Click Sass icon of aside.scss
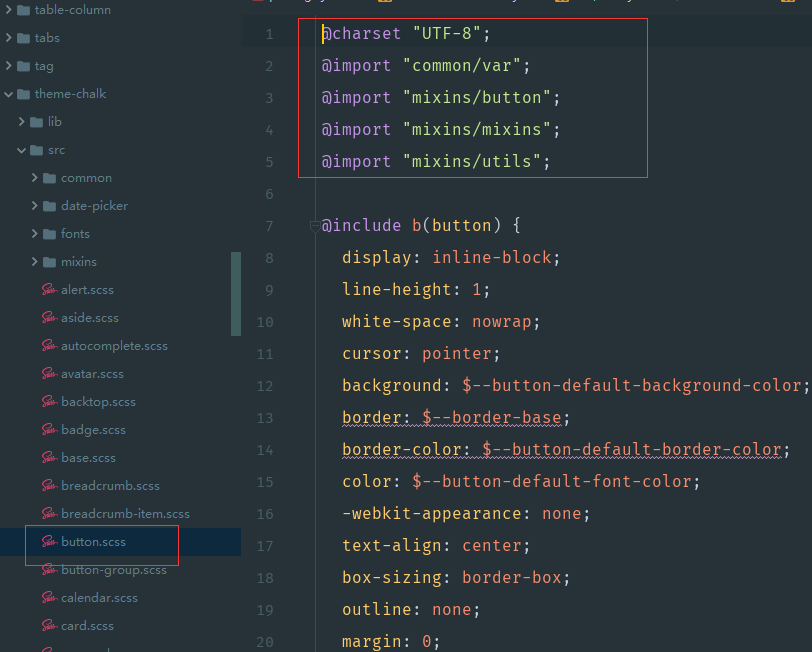This screenshot has height=652, width=812. click(x=49, y=317)
